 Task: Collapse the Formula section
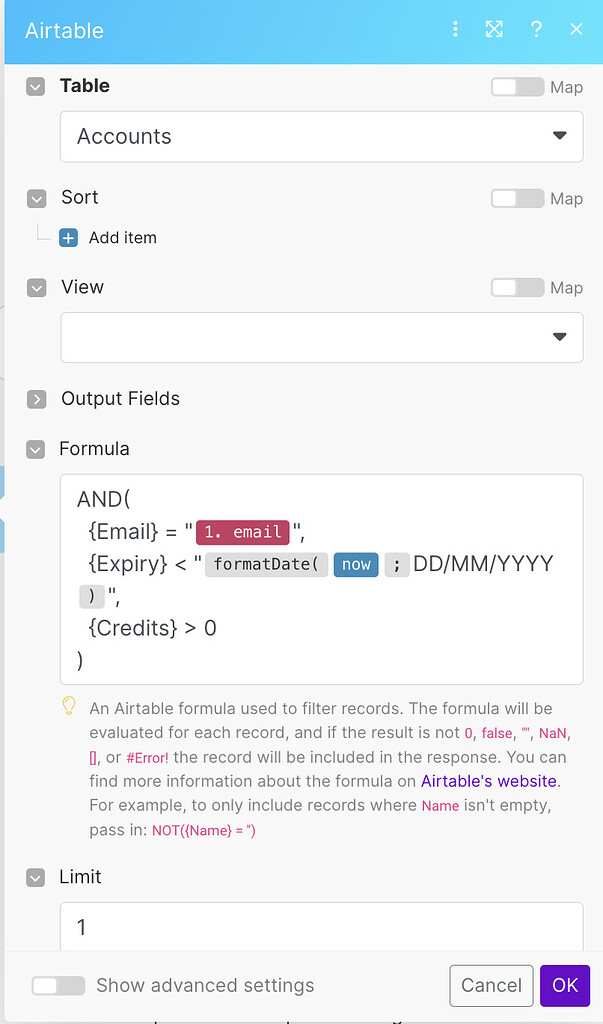click(36, 449)
